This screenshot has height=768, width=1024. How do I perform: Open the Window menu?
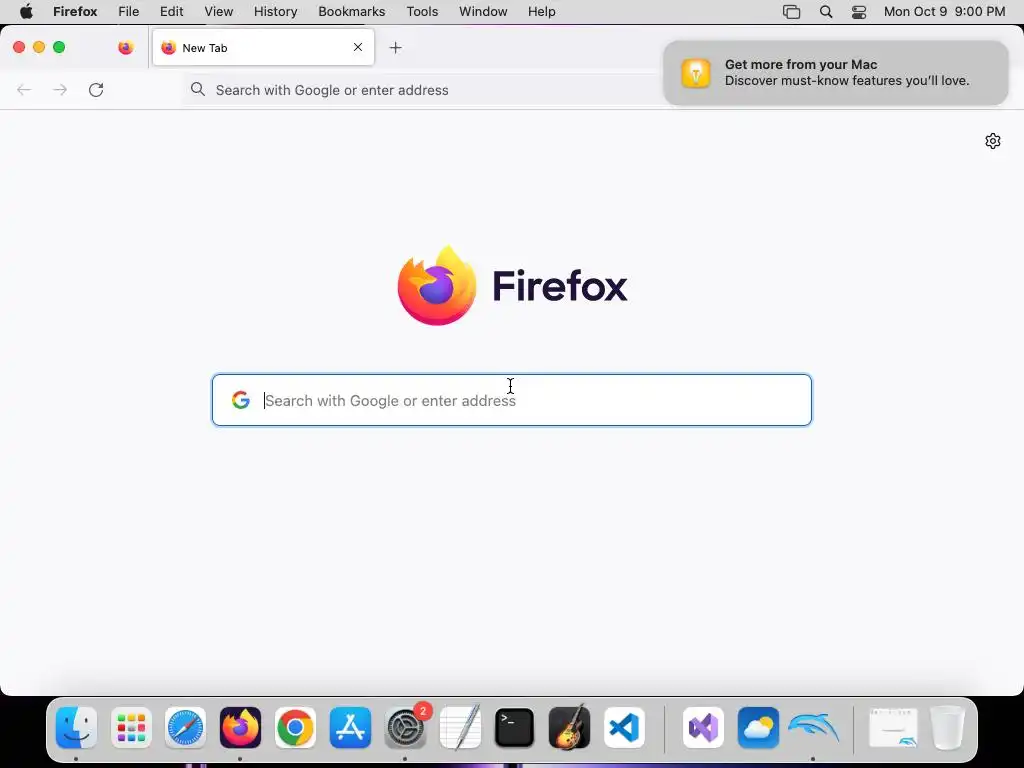[x=483, y=12]
